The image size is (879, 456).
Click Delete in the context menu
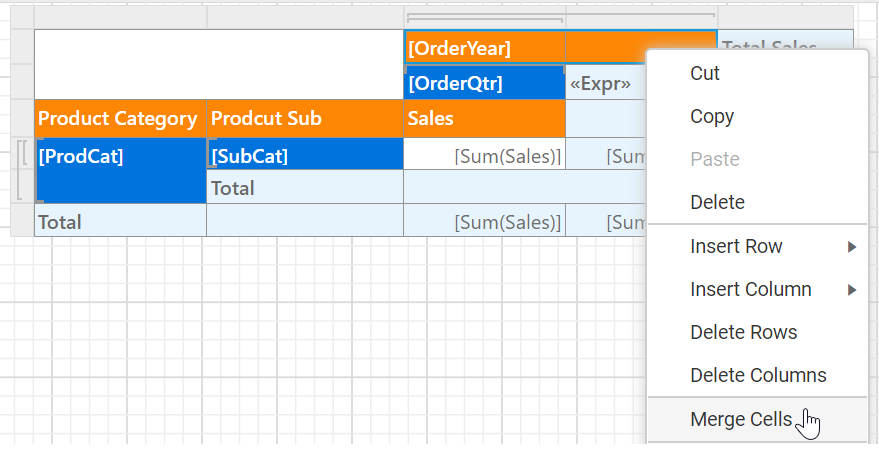[x=717, y=202]
